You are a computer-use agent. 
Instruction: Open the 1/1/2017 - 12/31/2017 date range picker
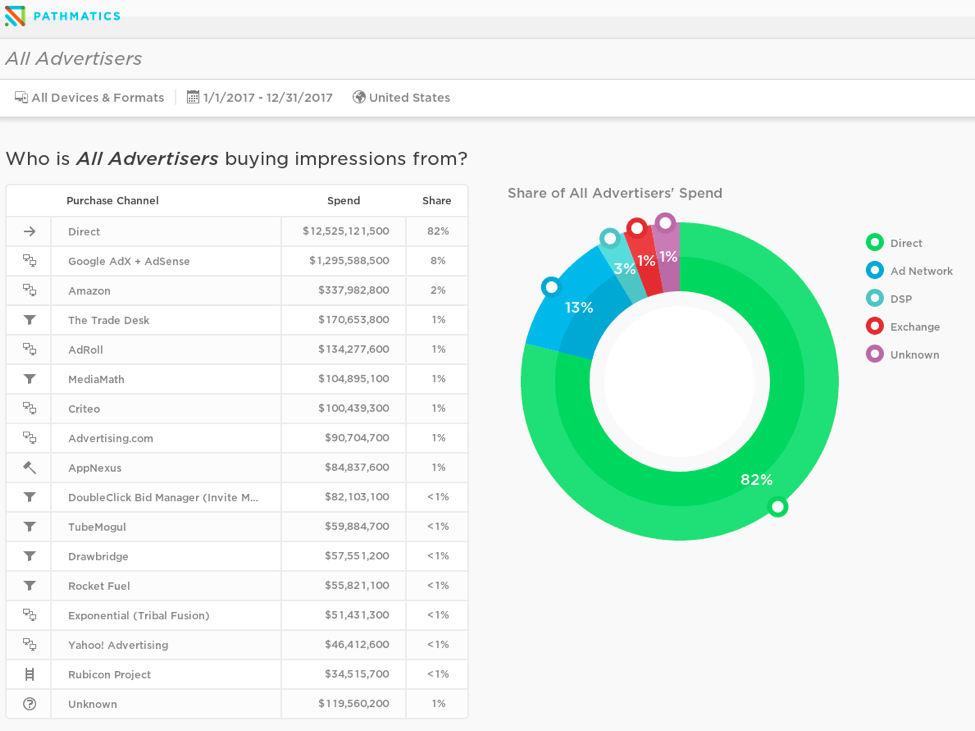(x=268, y=98)
